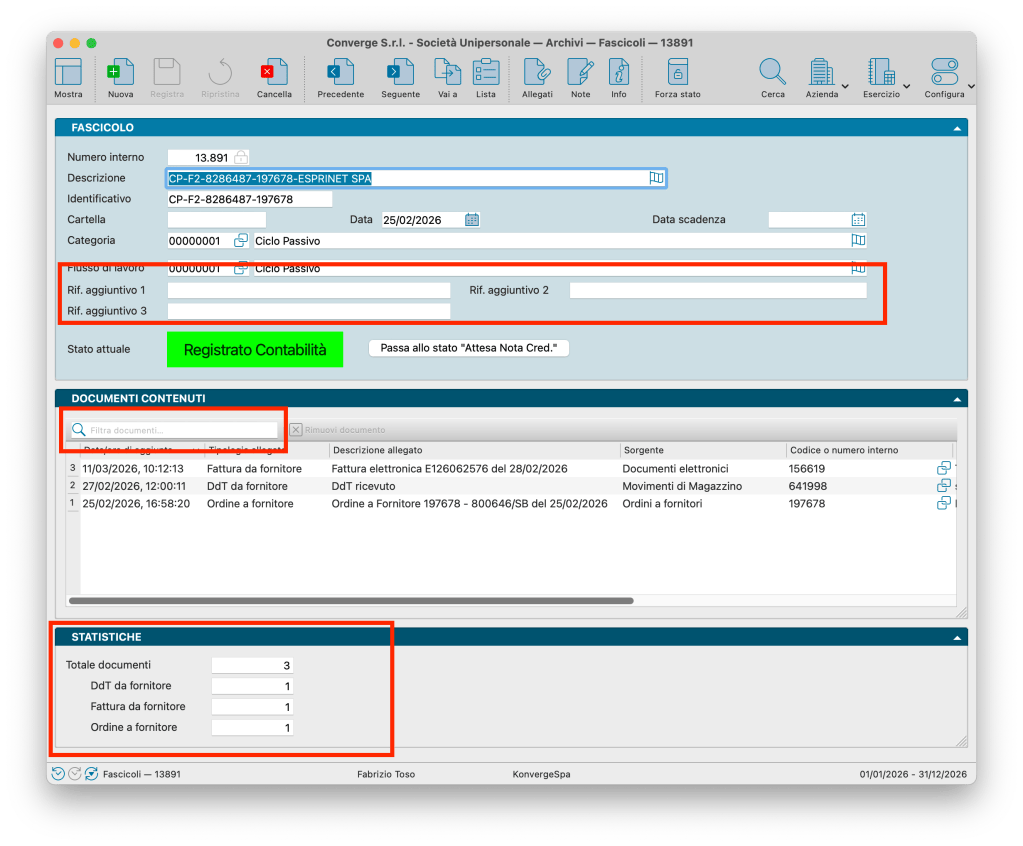1023x846 pixels.
Task: Click the Rif. aggiuntivo 2 field
Action: [x=718, y=290]
